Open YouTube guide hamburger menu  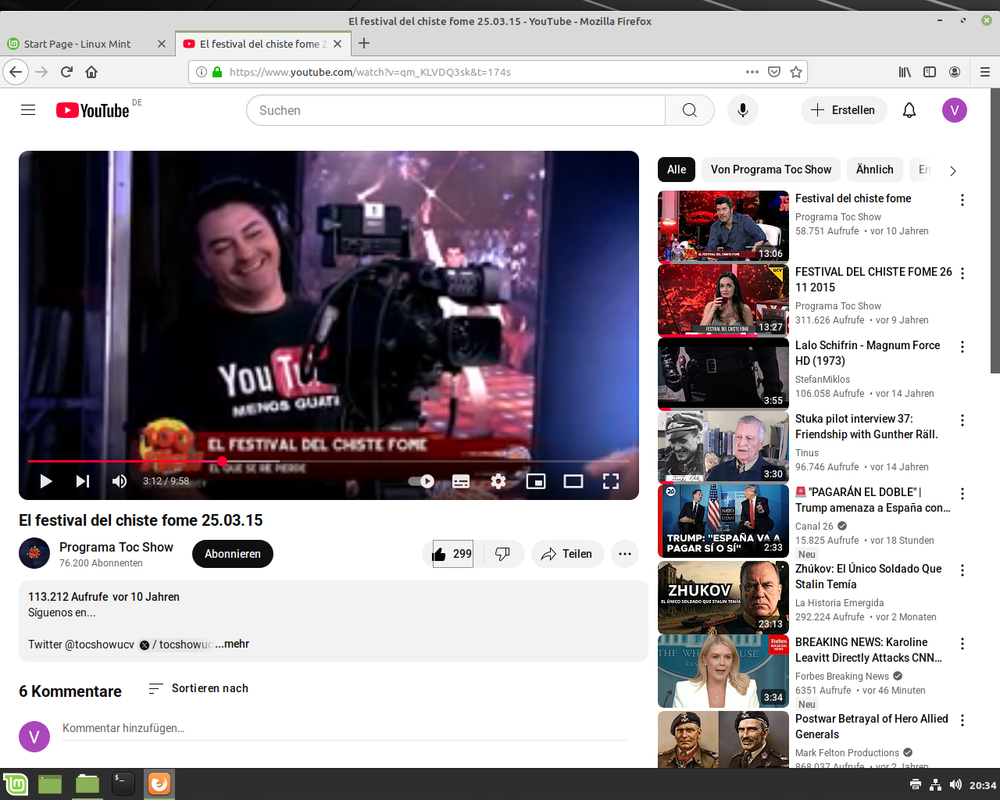[x=28, y=110]
